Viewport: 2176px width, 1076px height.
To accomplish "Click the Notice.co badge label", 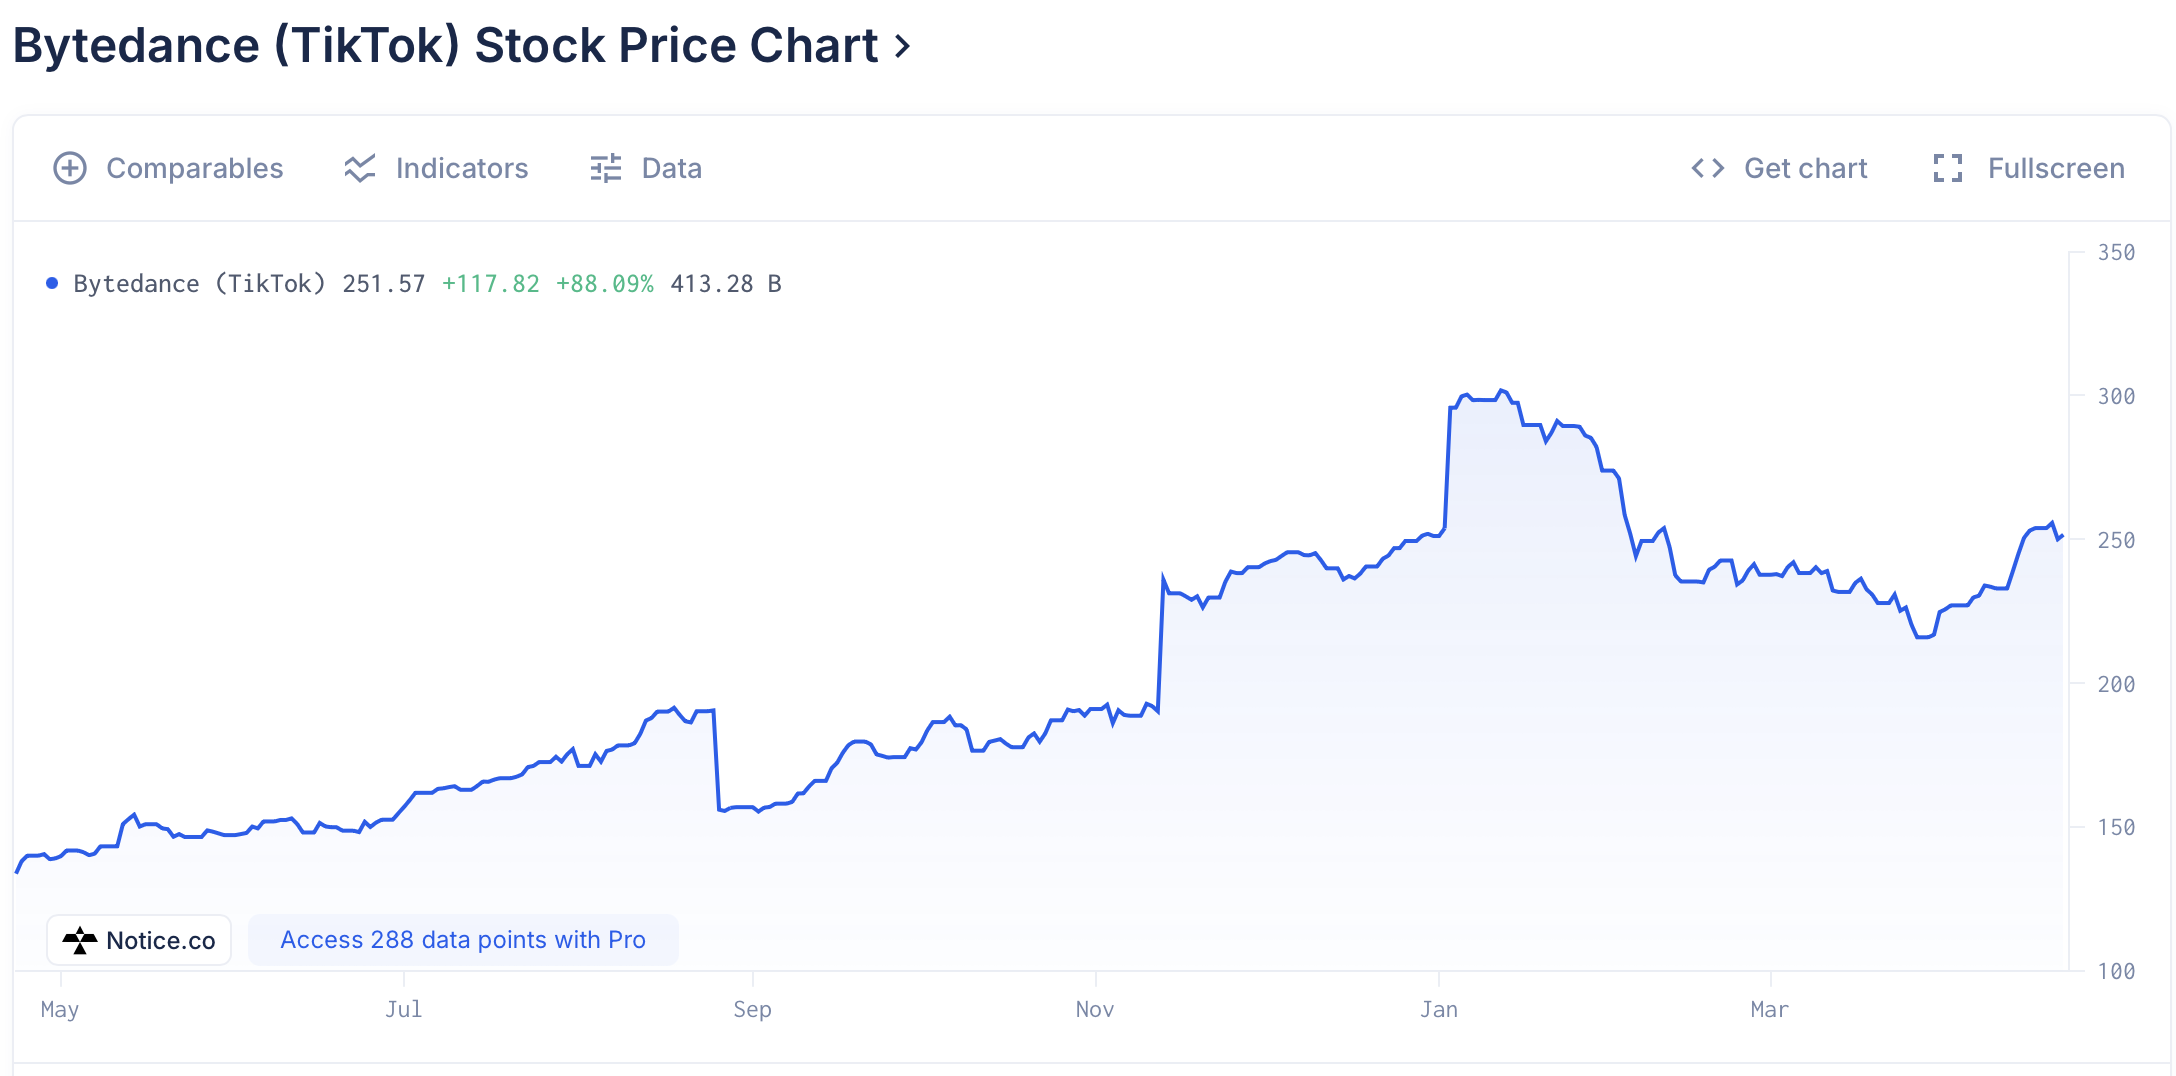I will [x=160, y=940].
